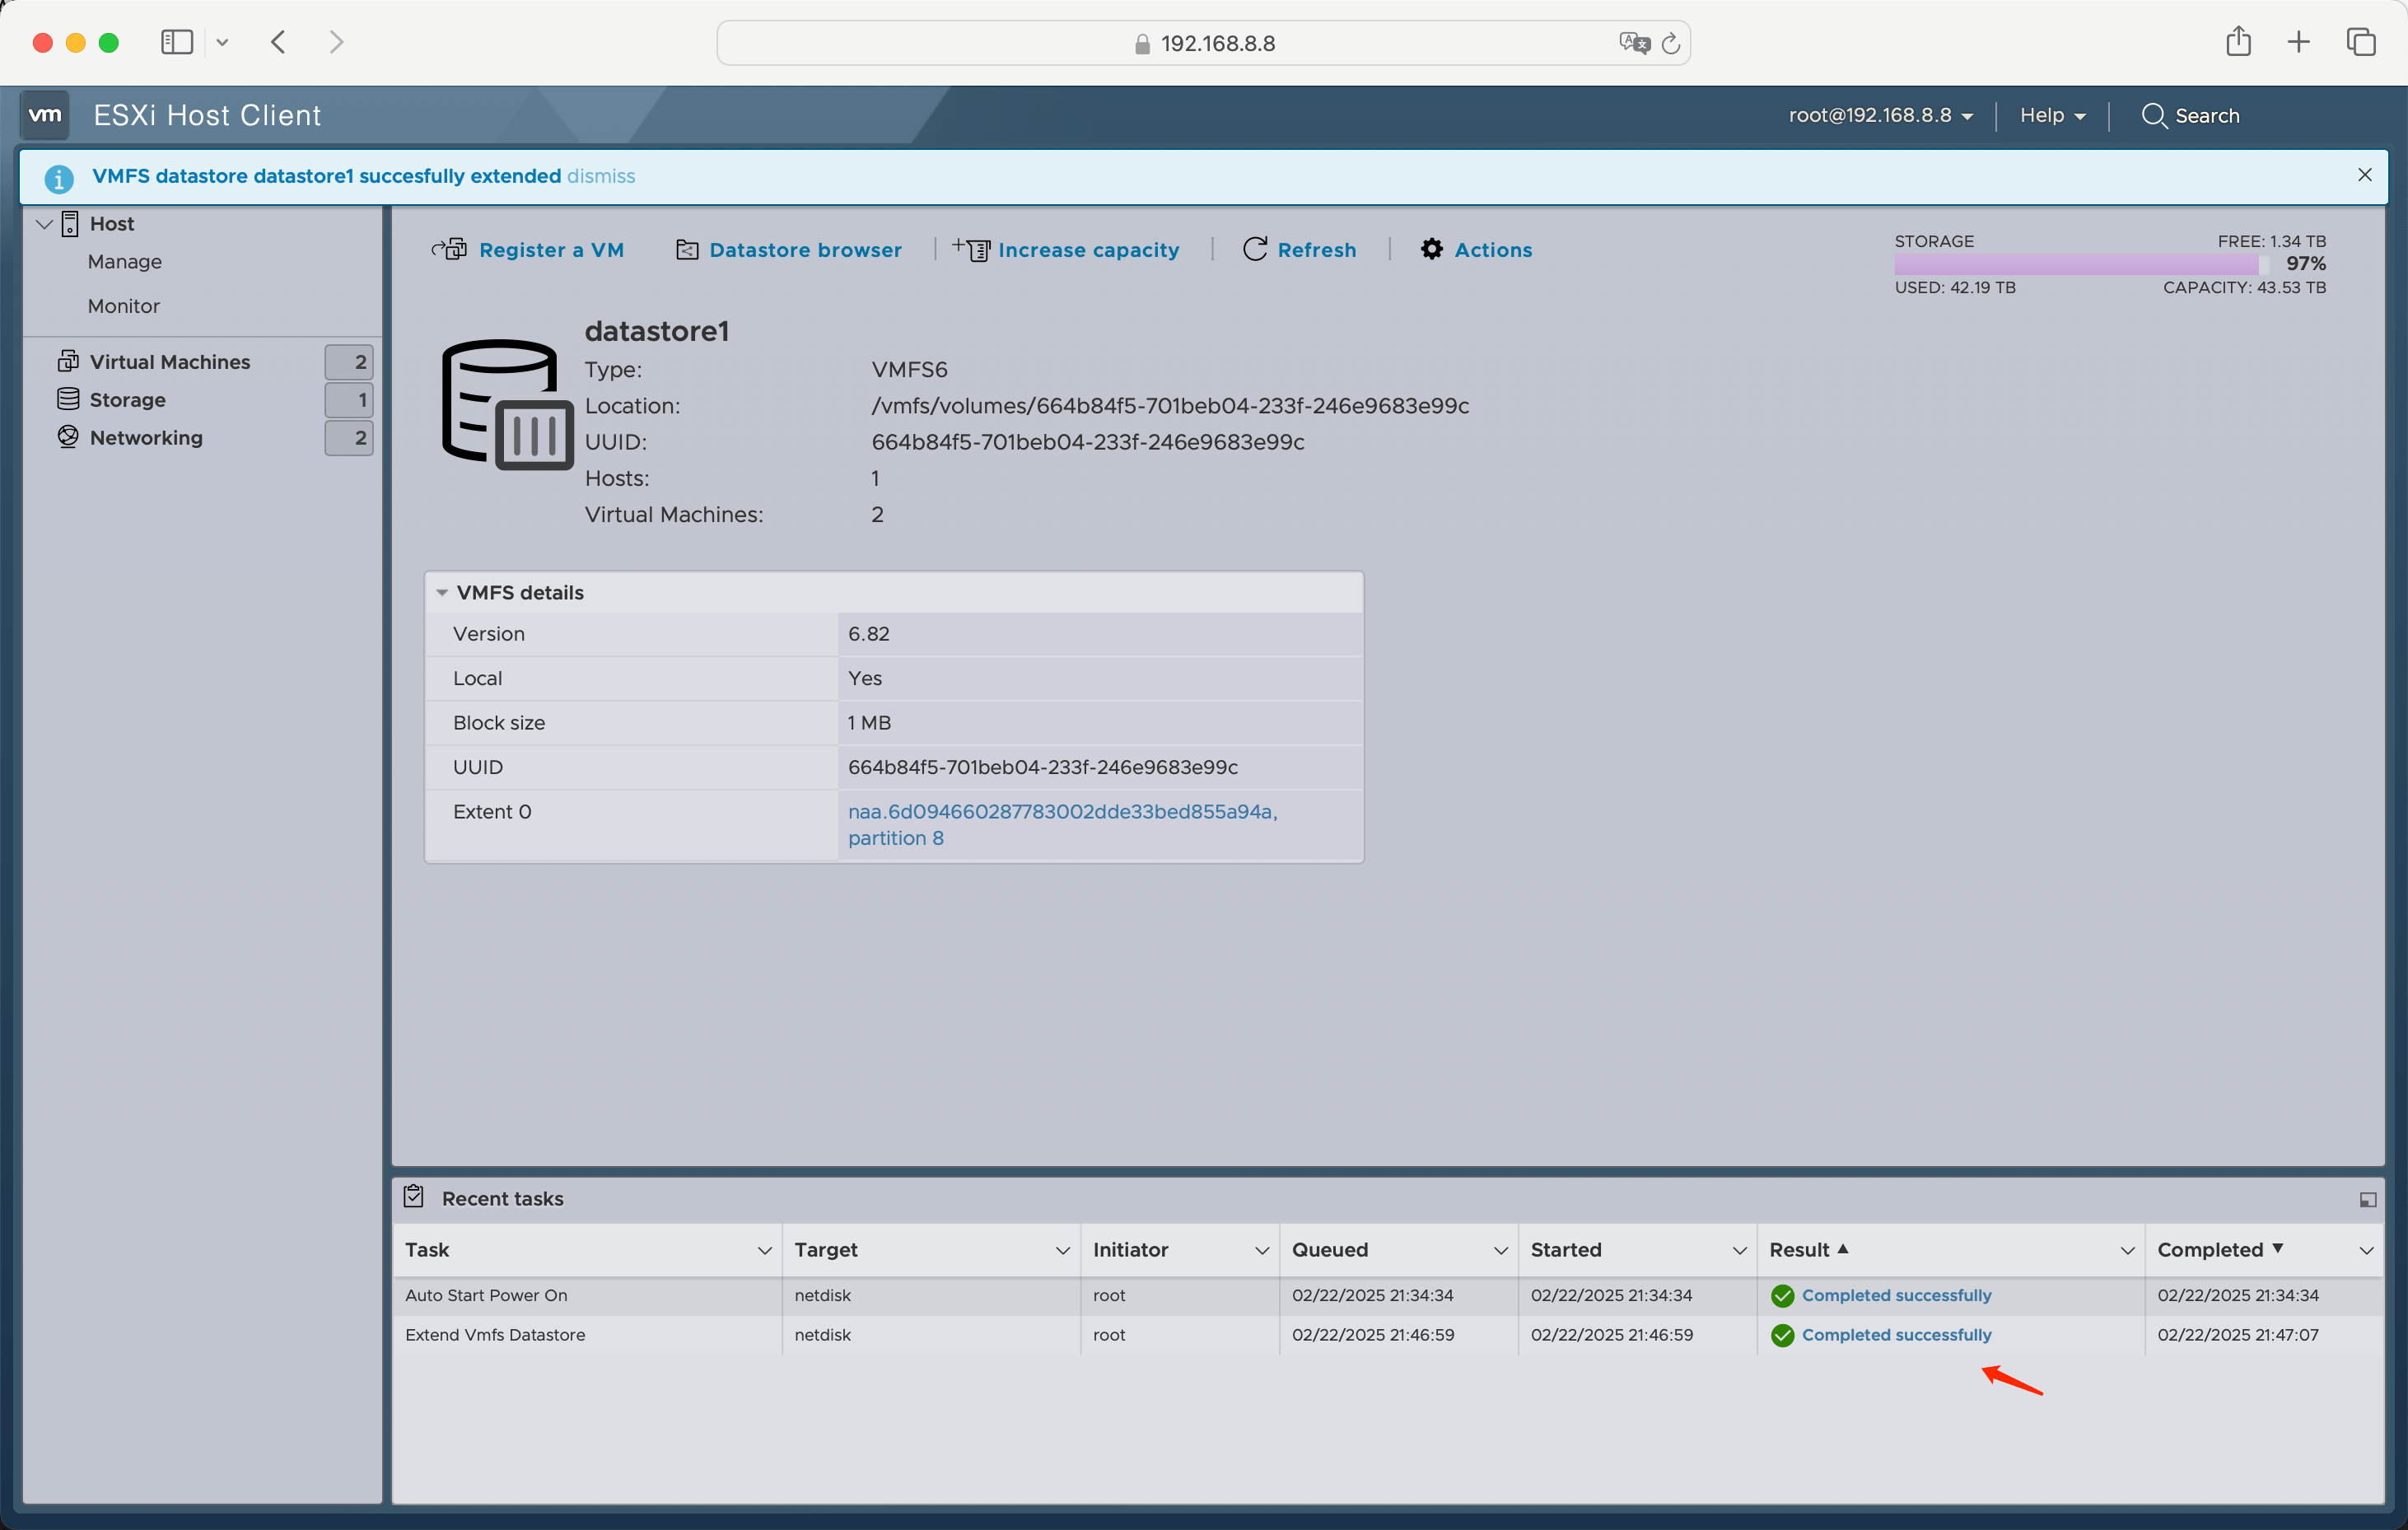Click the vm logo icon
Viewport: 2408px width, 1530px height.
45,115
